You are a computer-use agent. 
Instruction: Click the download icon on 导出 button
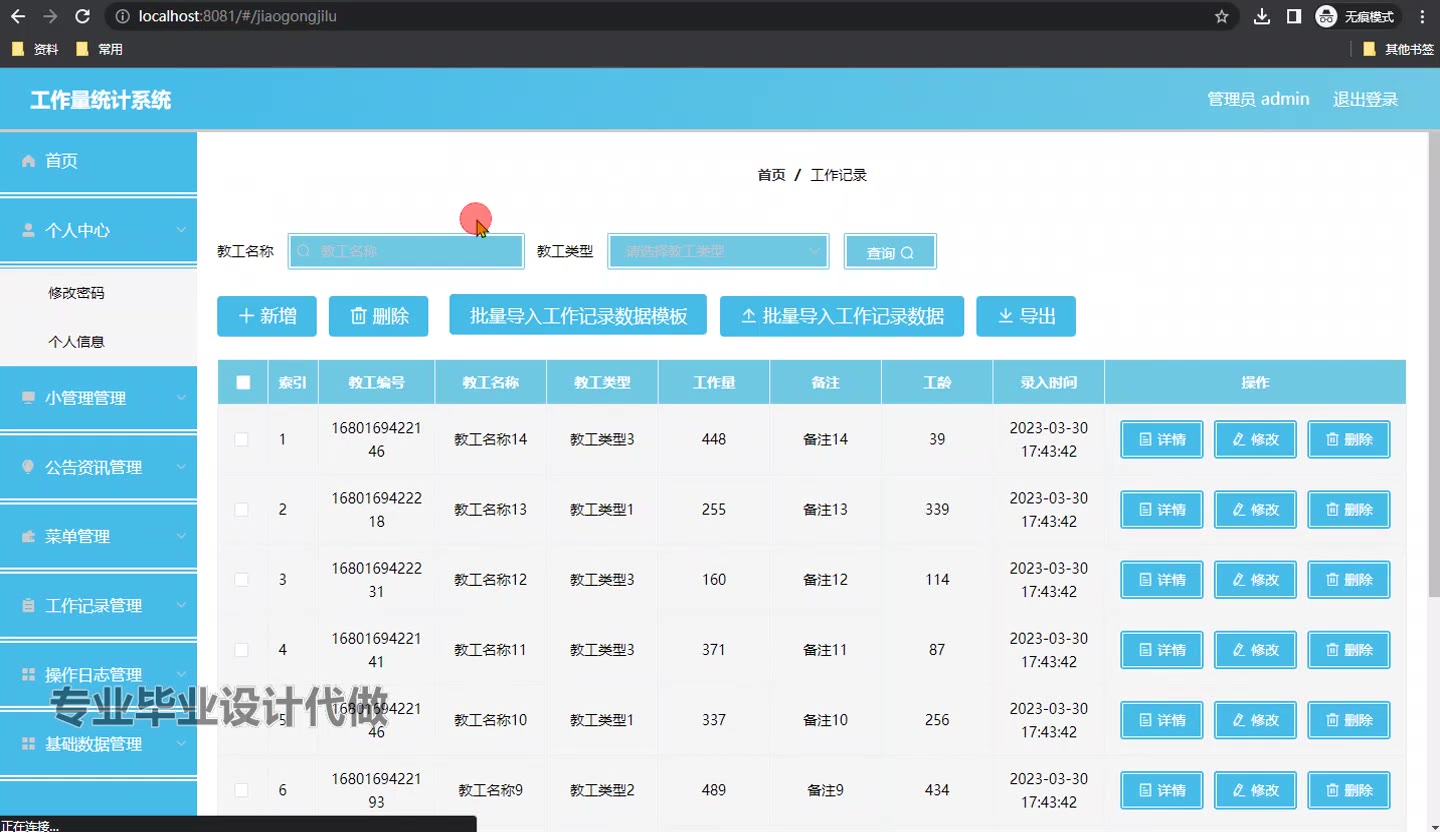(1005, 316)
